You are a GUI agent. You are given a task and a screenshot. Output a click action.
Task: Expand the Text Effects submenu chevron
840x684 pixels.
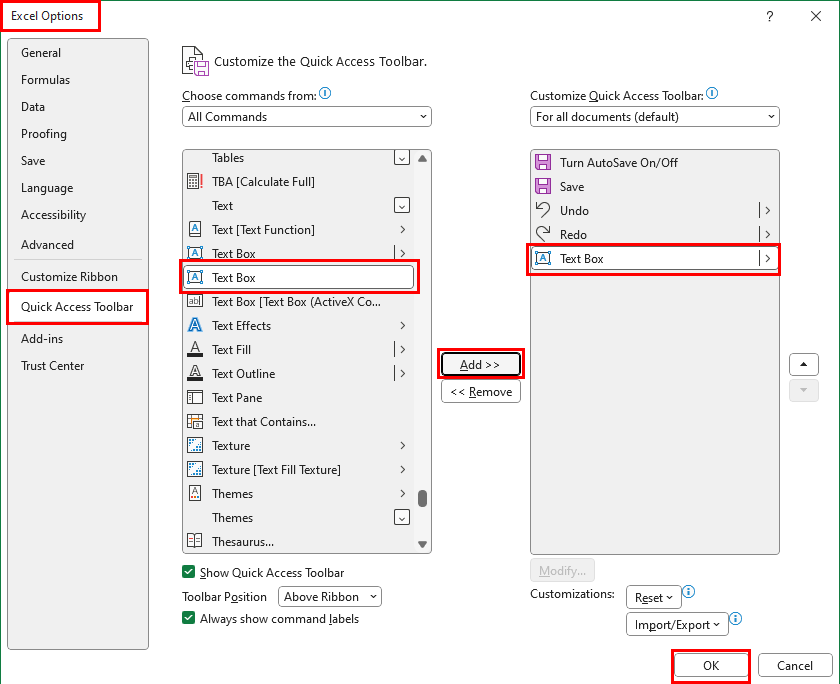click(403, 325)
